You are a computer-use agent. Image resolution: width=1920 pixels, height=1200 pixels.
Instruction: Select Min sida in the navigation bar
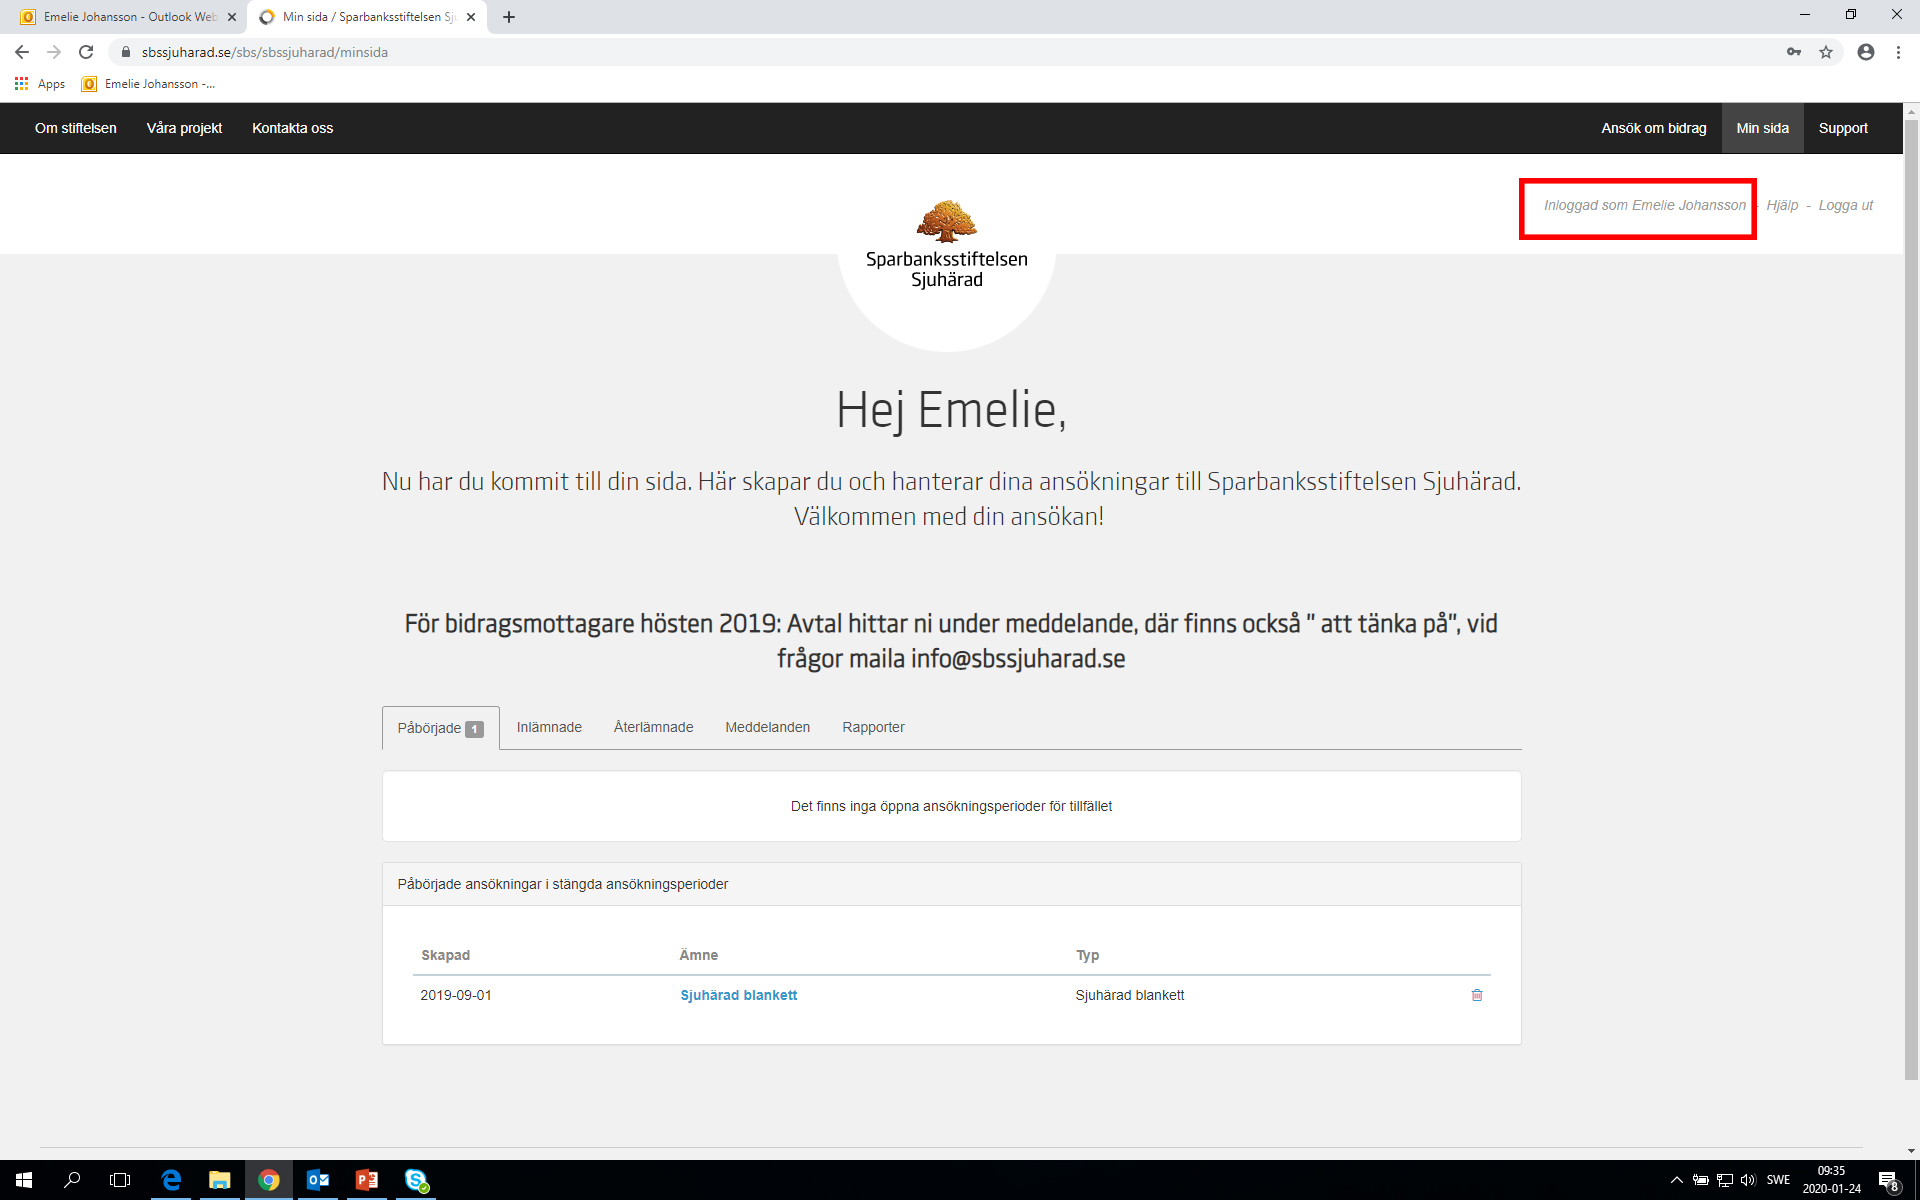[x=1763, y=128]
